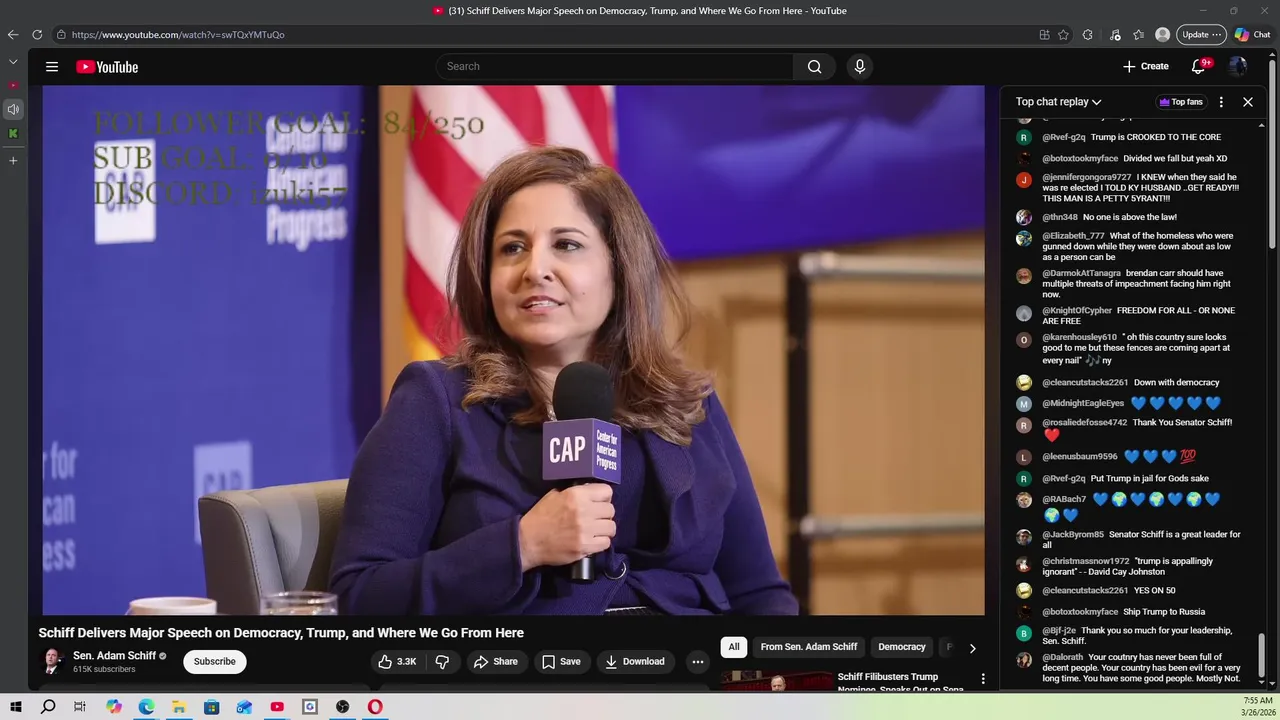
Task: Reload the page with refresh icon
Action: 37,35
